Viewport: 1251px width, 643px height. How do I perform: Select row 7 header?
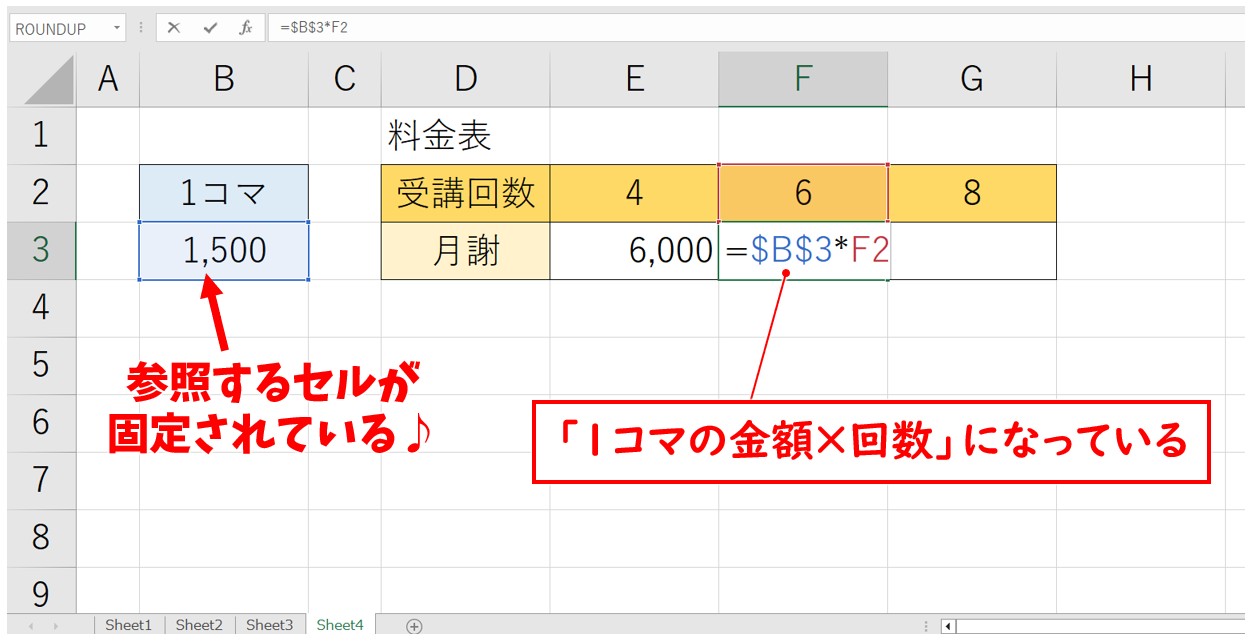[41, 480]
